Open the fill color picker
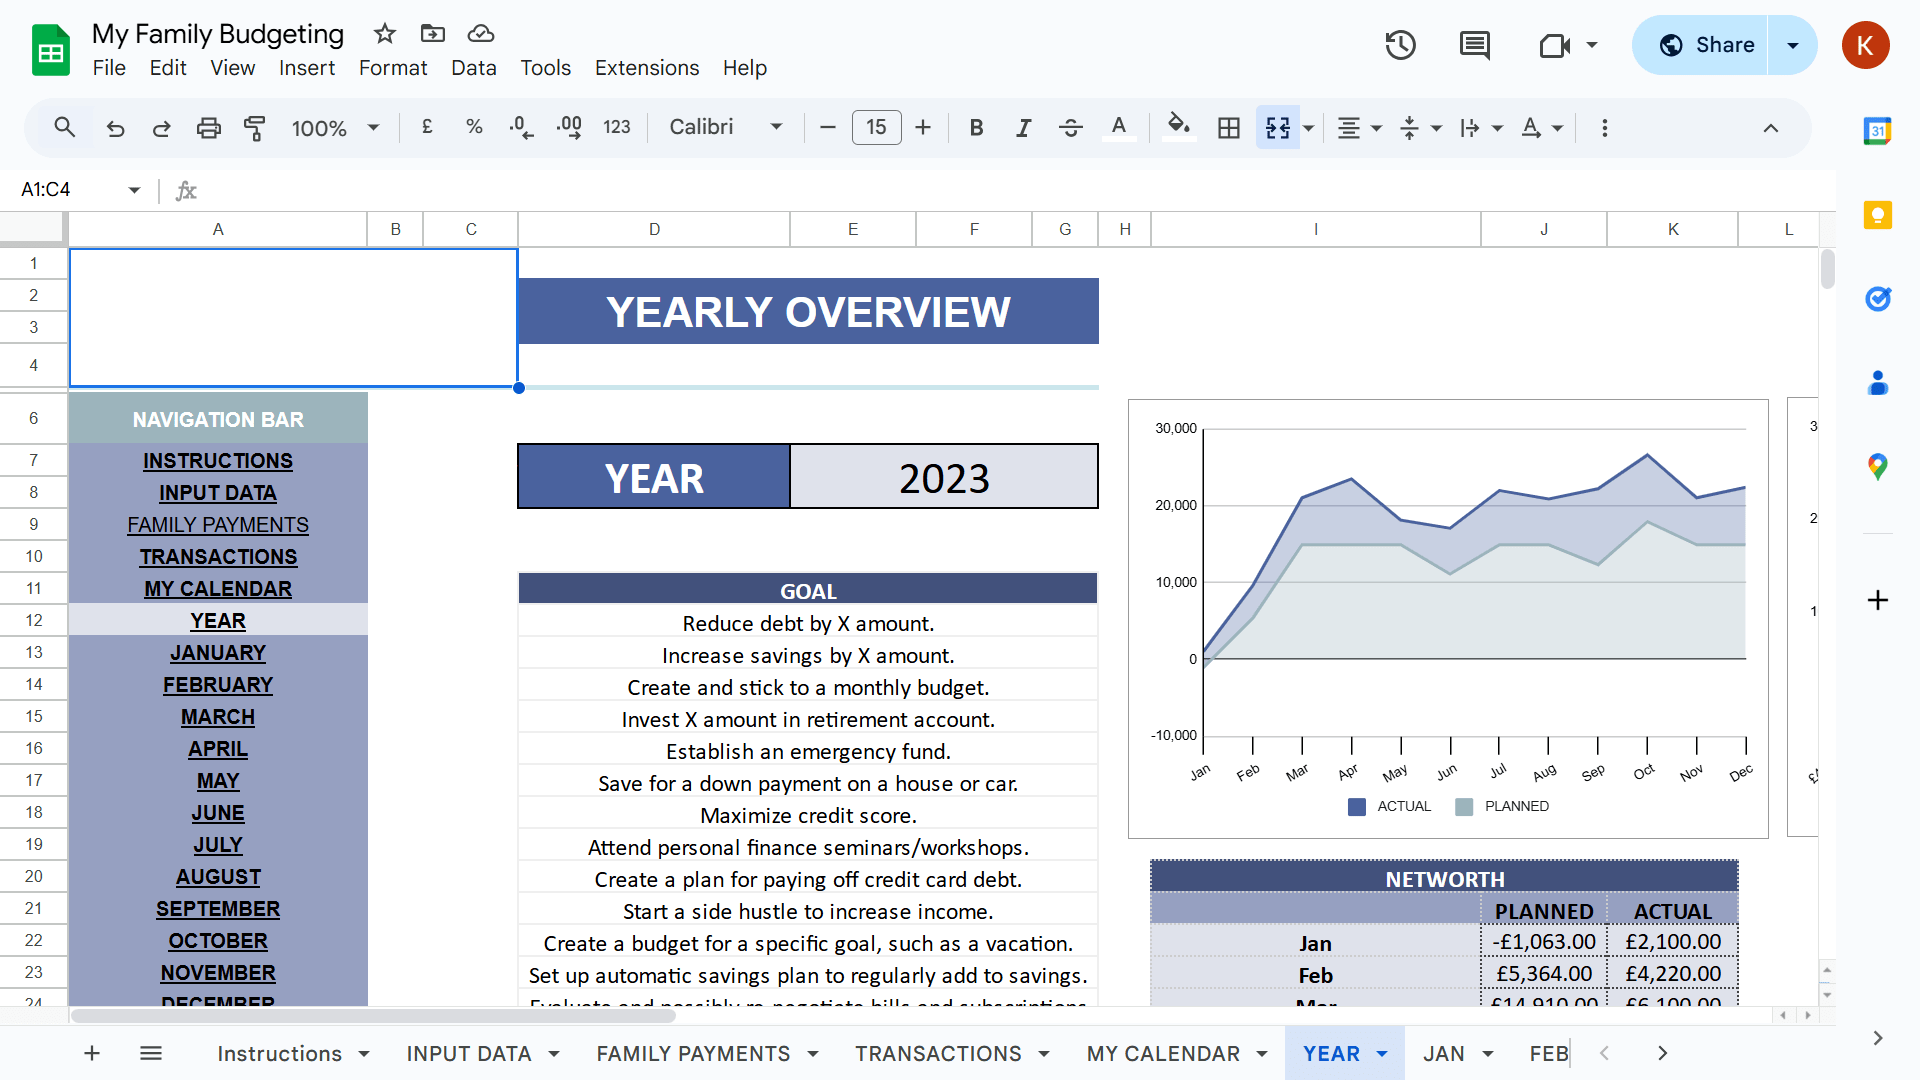1920x1080 pixels. (1179, 127)
